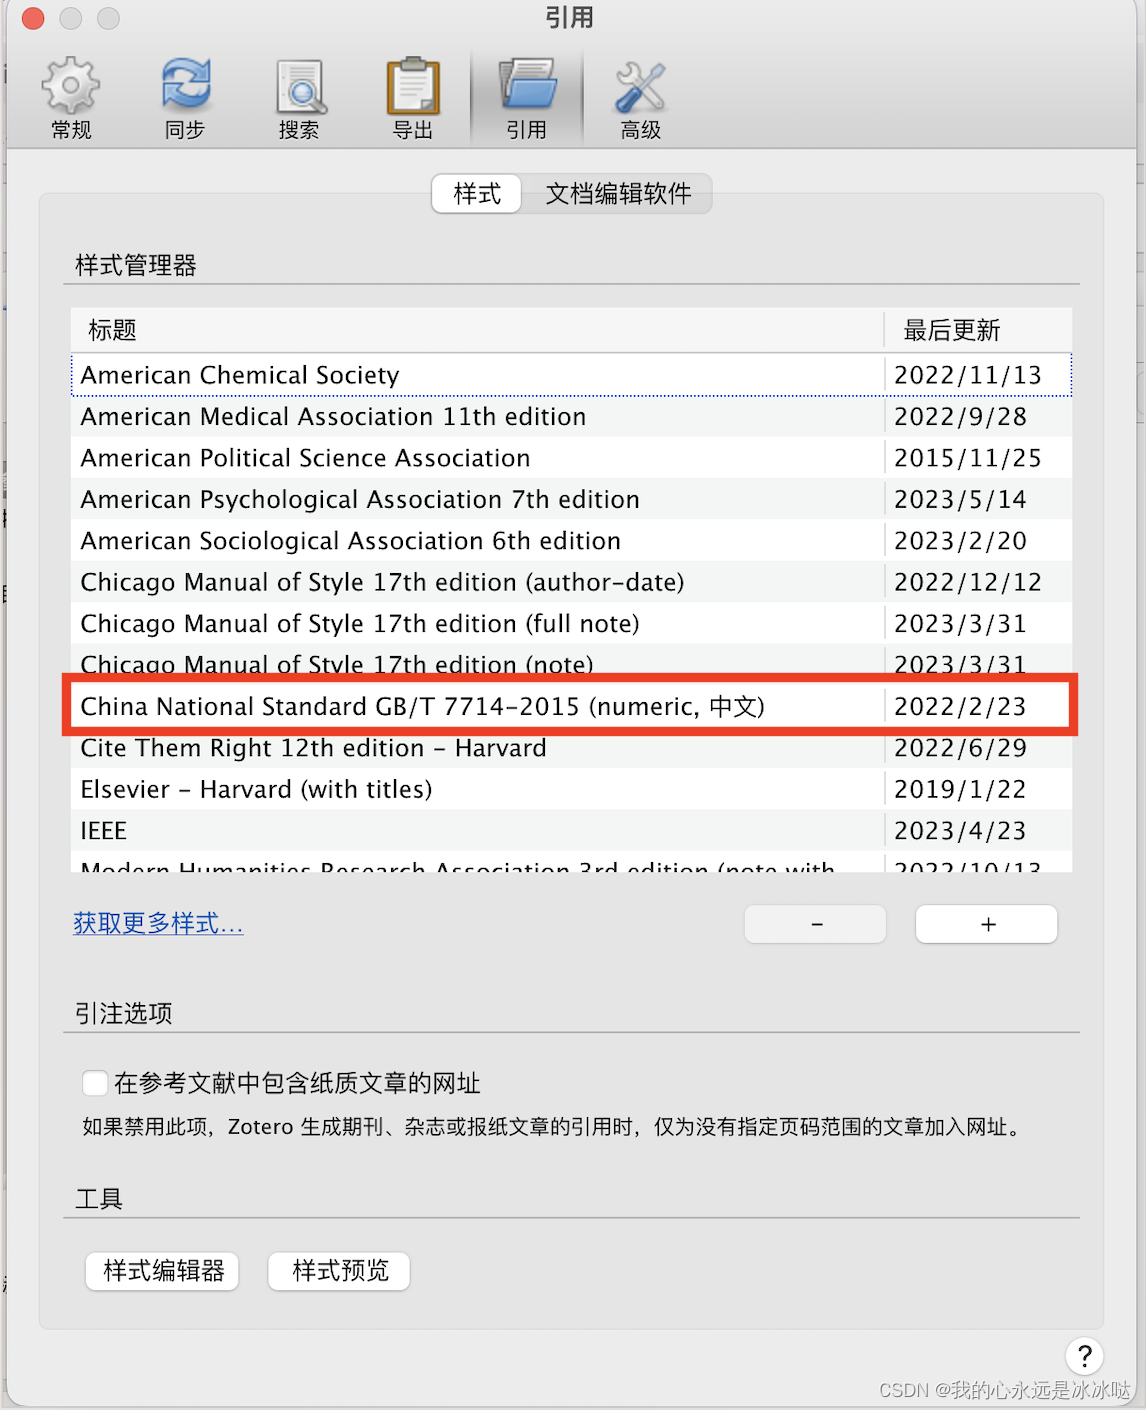Open the 样式编辑器 (Style Editor)

point(163,1271)
